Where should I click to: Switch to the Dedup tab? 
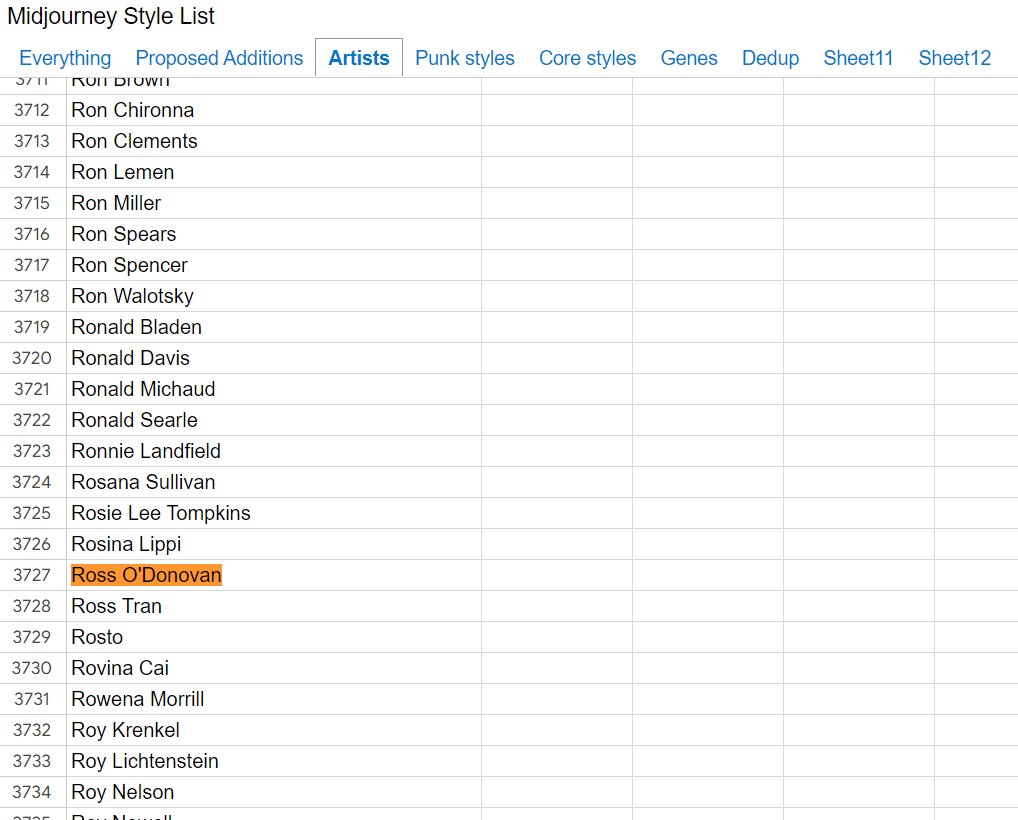pyautogui.click(x=770, y=58)
